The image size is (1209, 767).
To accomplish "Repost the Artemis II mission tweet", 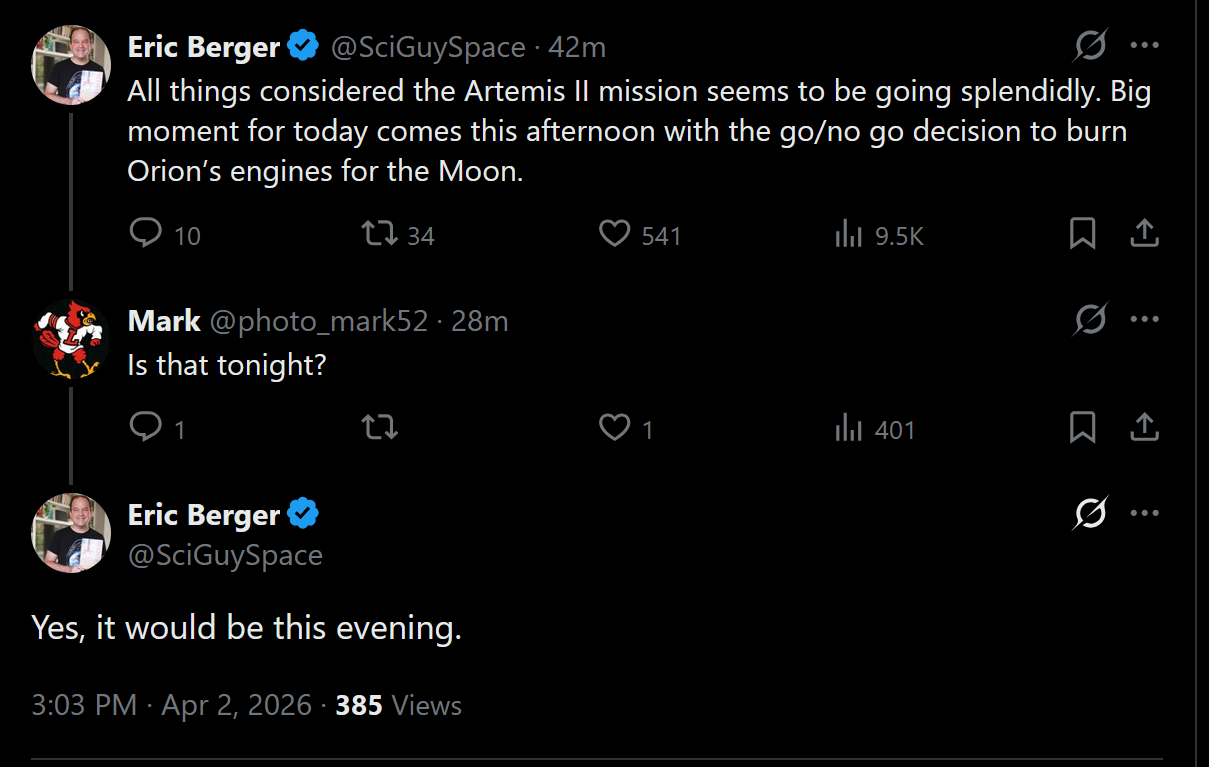I will pos(378,234).
